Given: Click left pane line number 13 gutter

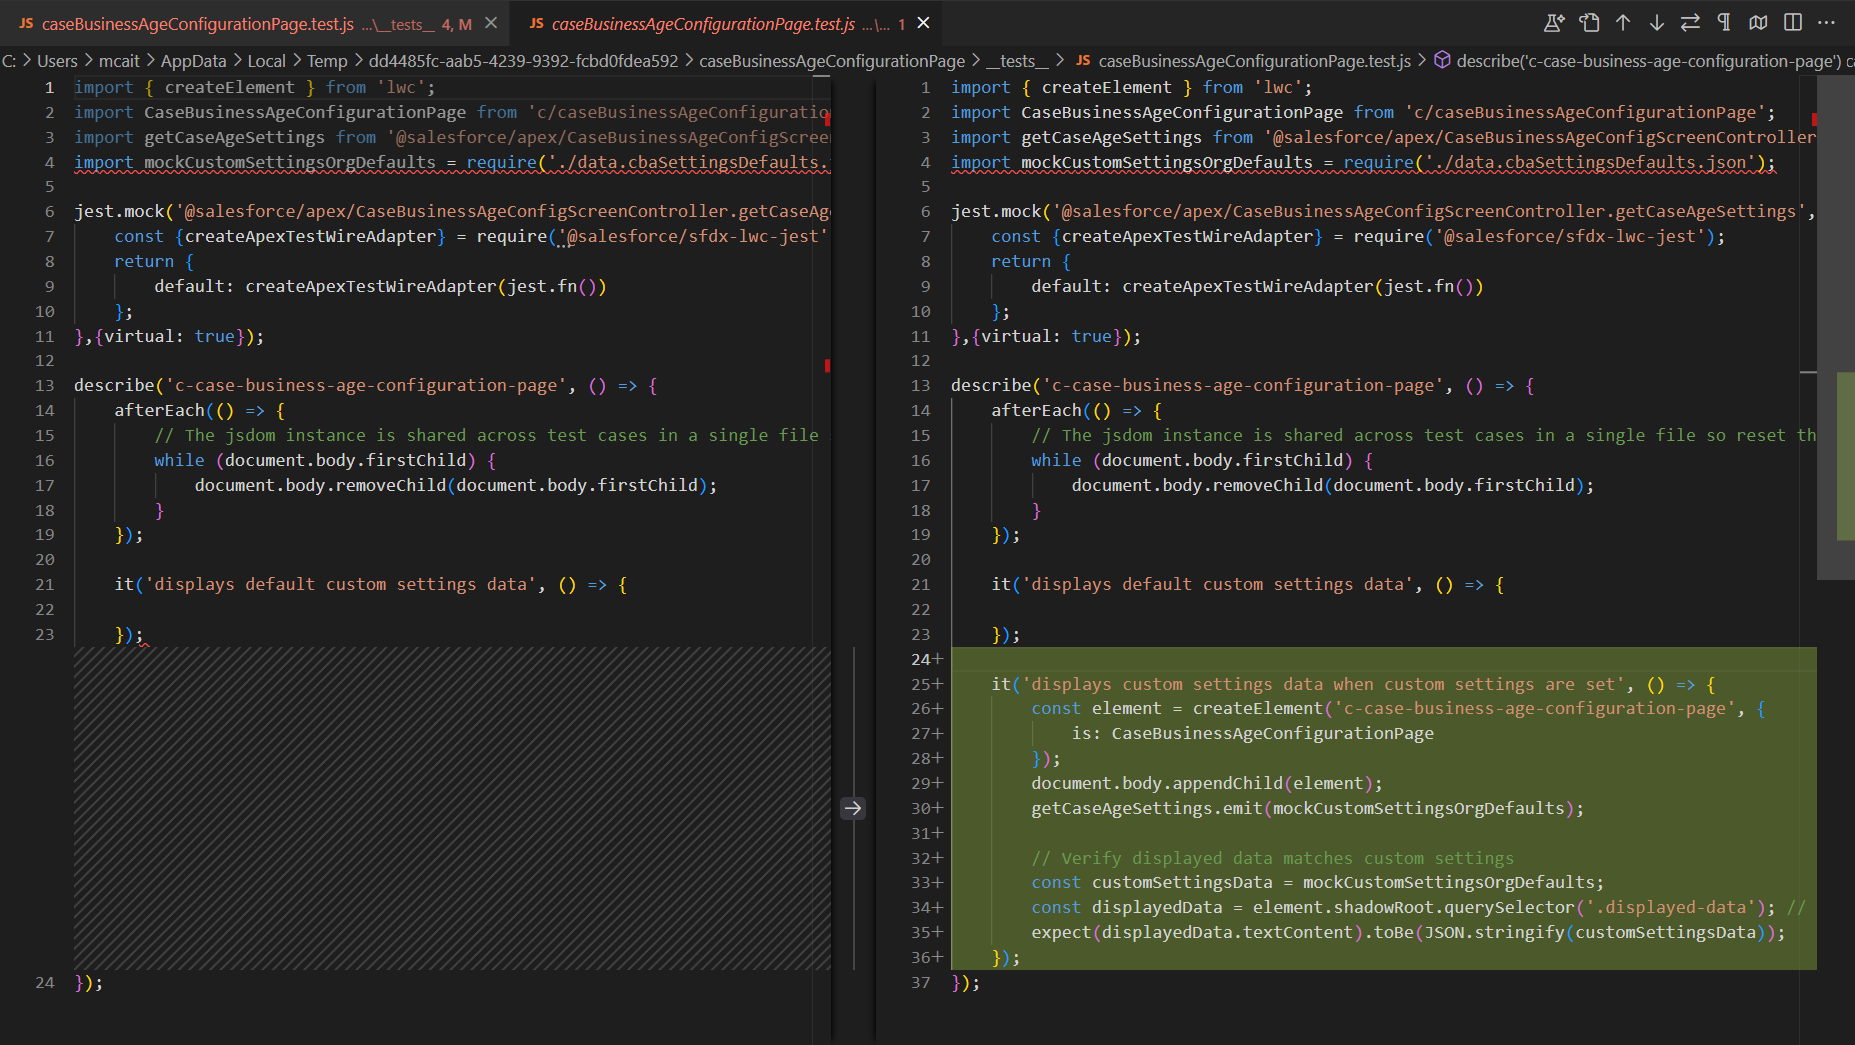Looking at the screenshot, I should point(45,385).
